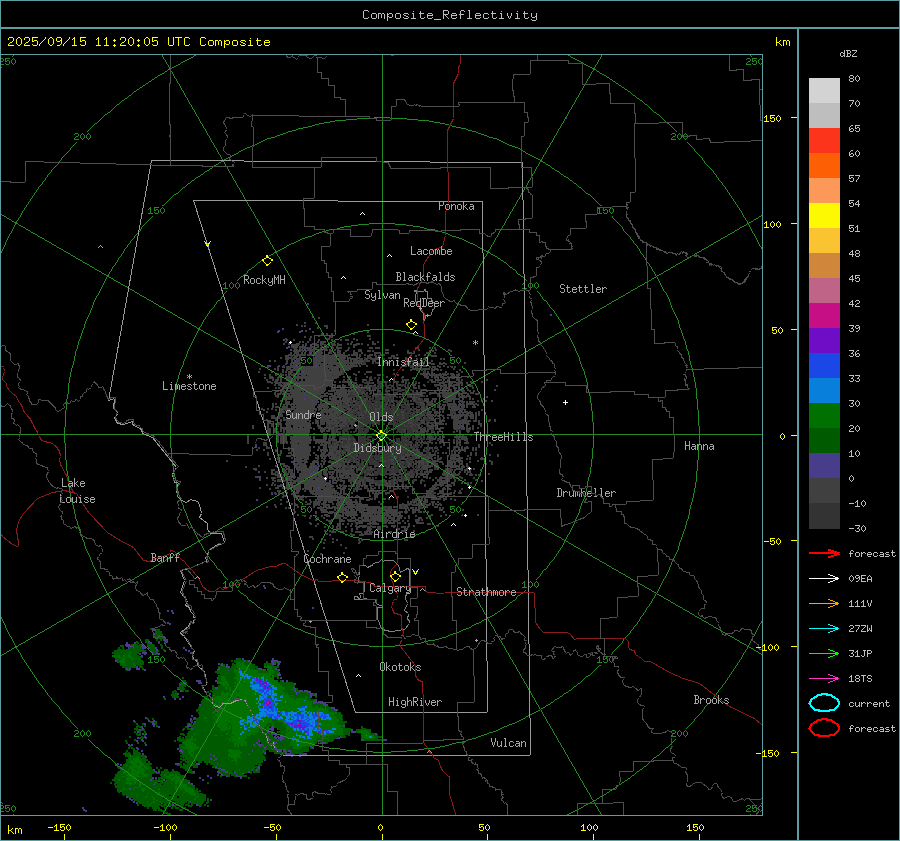Screen dimensions: 900x841
Task: Click the red forecast arrow in the legend
Action: coord(824,553)
